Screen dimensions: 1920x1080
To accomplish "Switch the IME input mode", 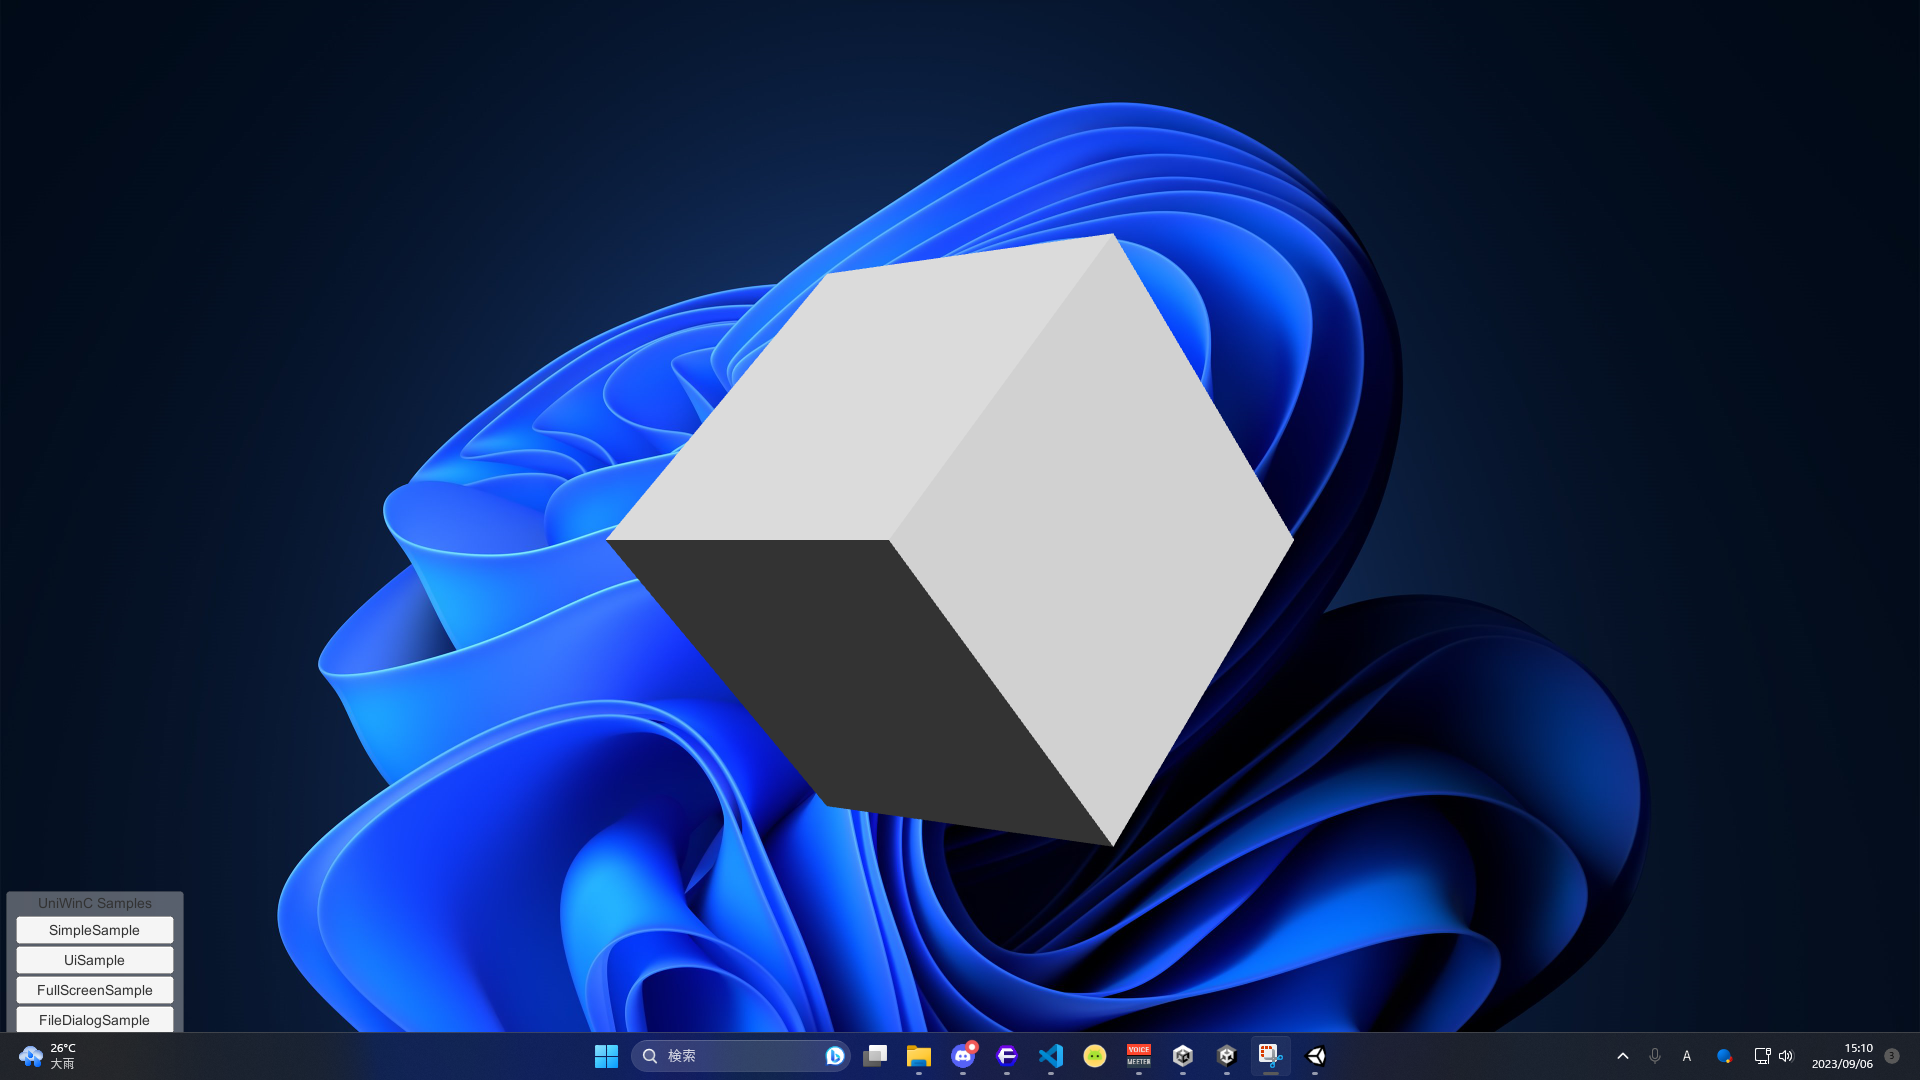I will point(1687,1055).
